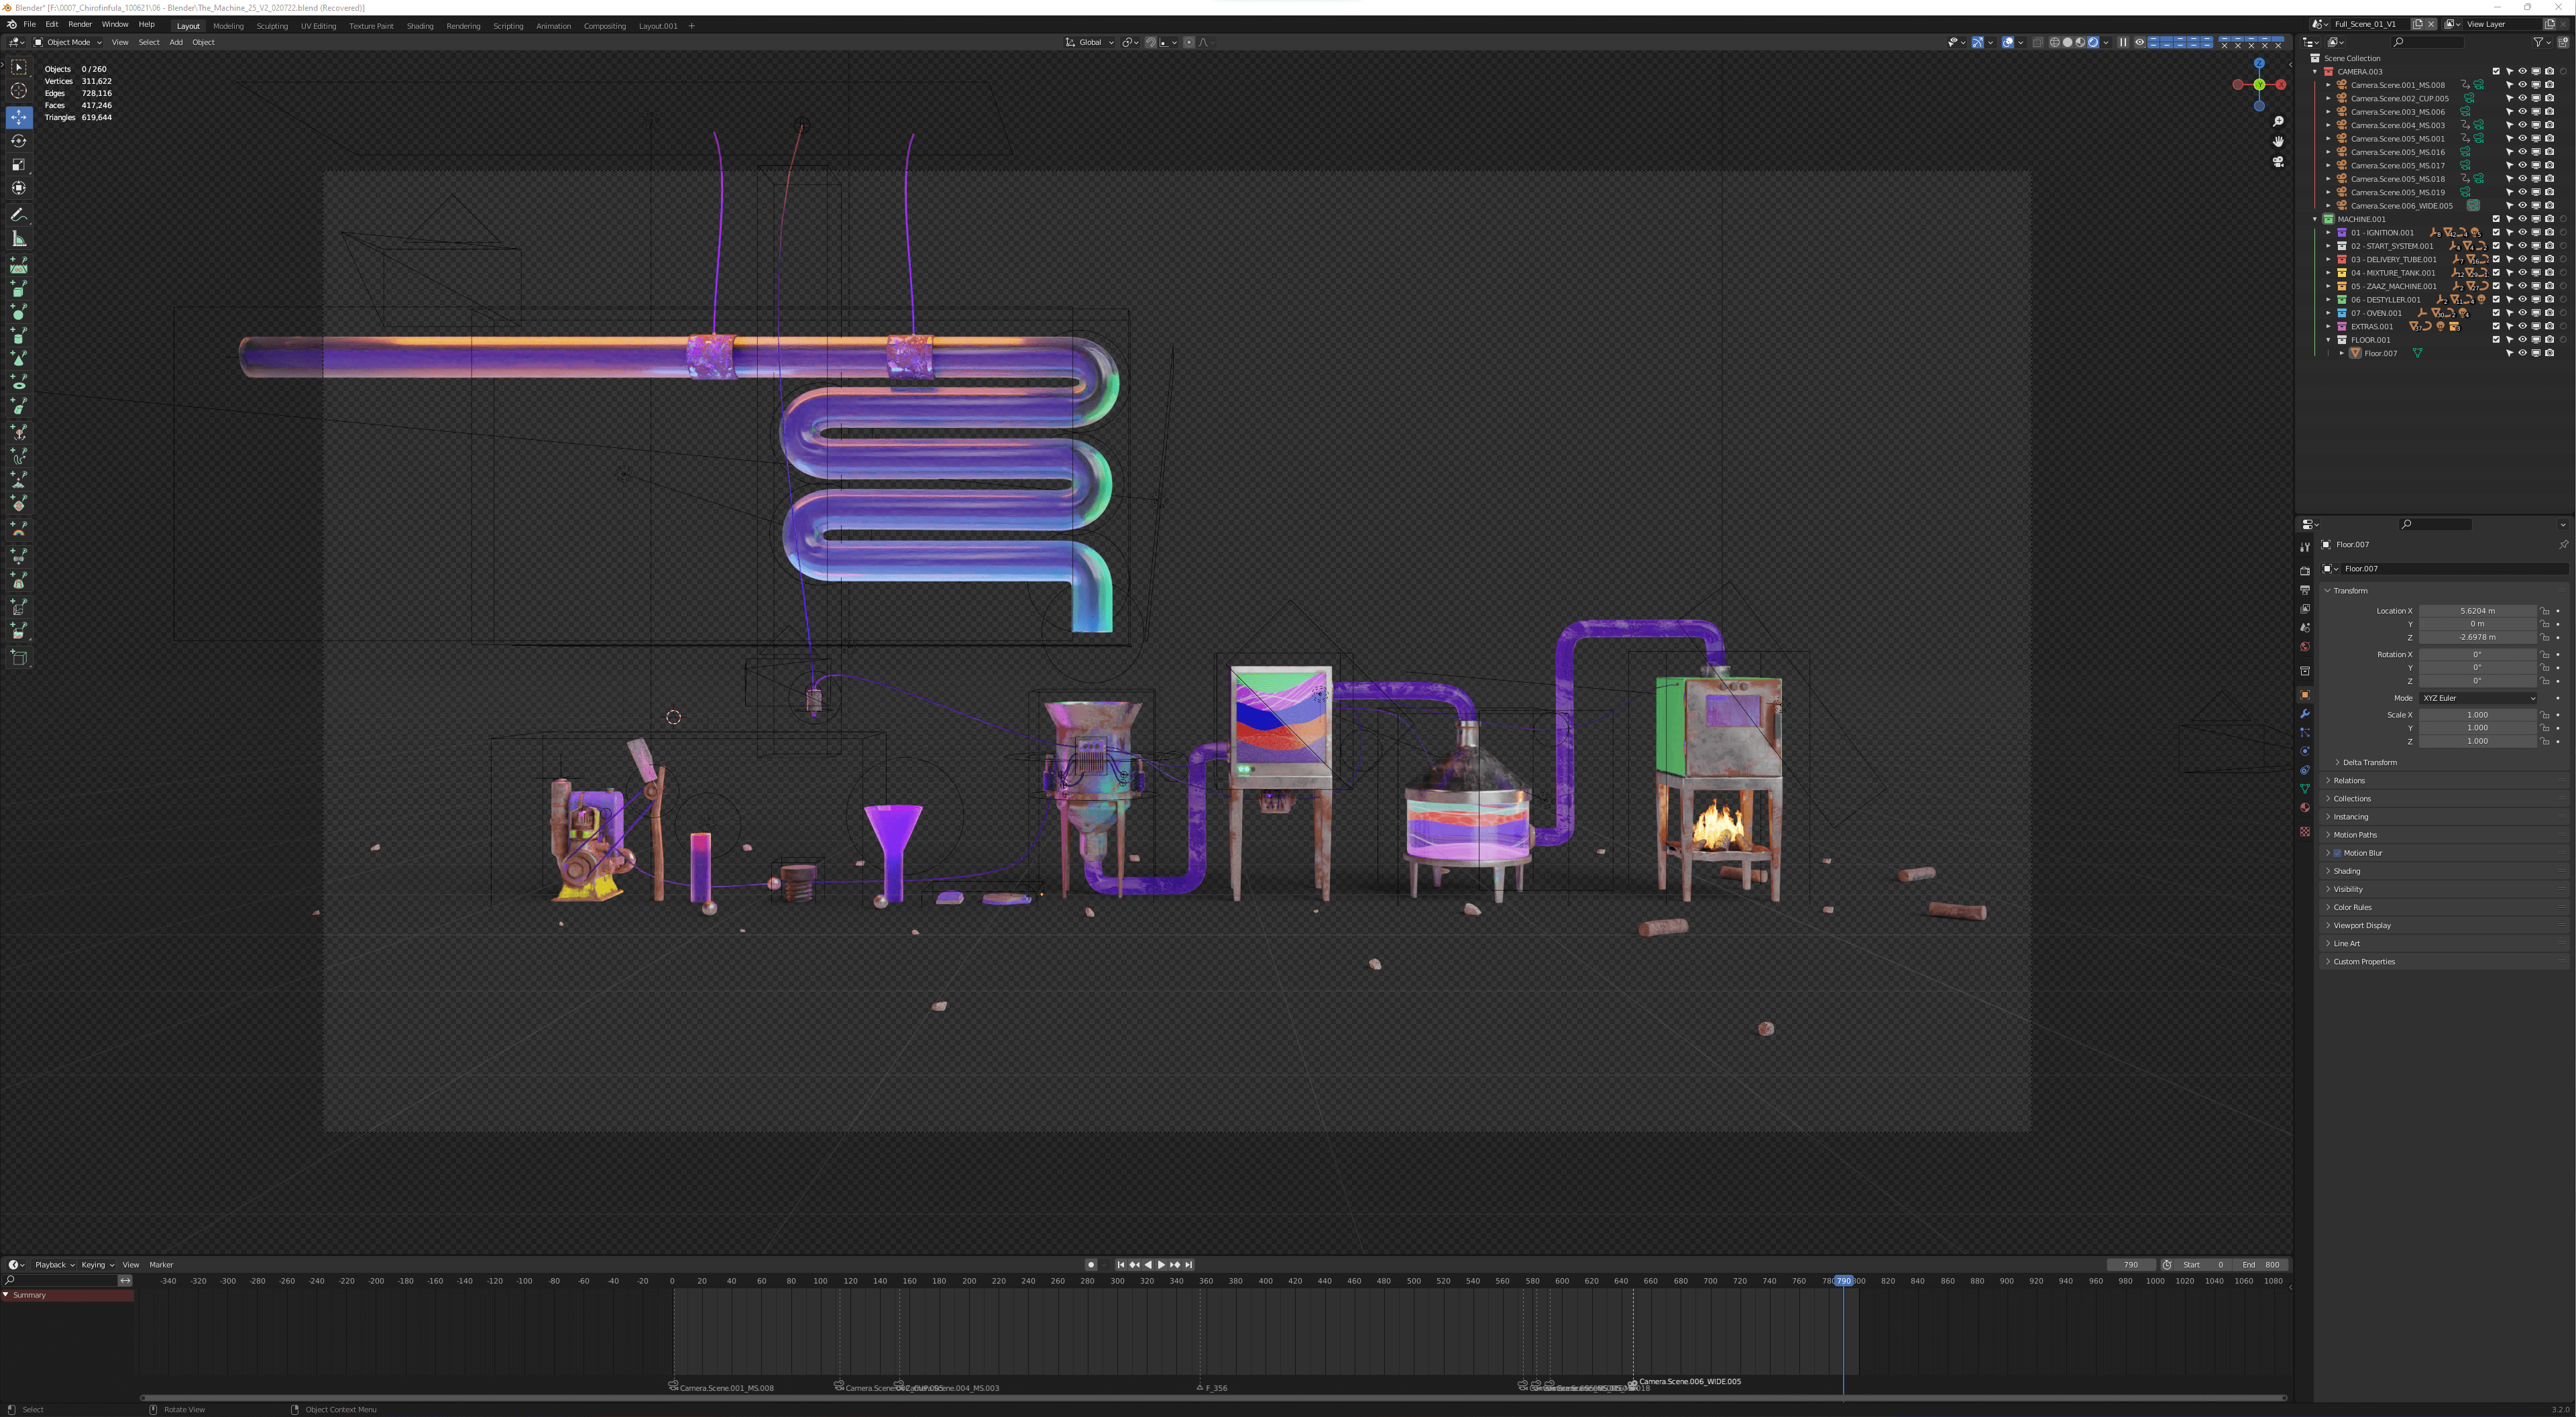This screenshot has height=1417, width=2576.
Task: Expand the 01 - IGNITION.001 collection
Action: pos(2328,233)
